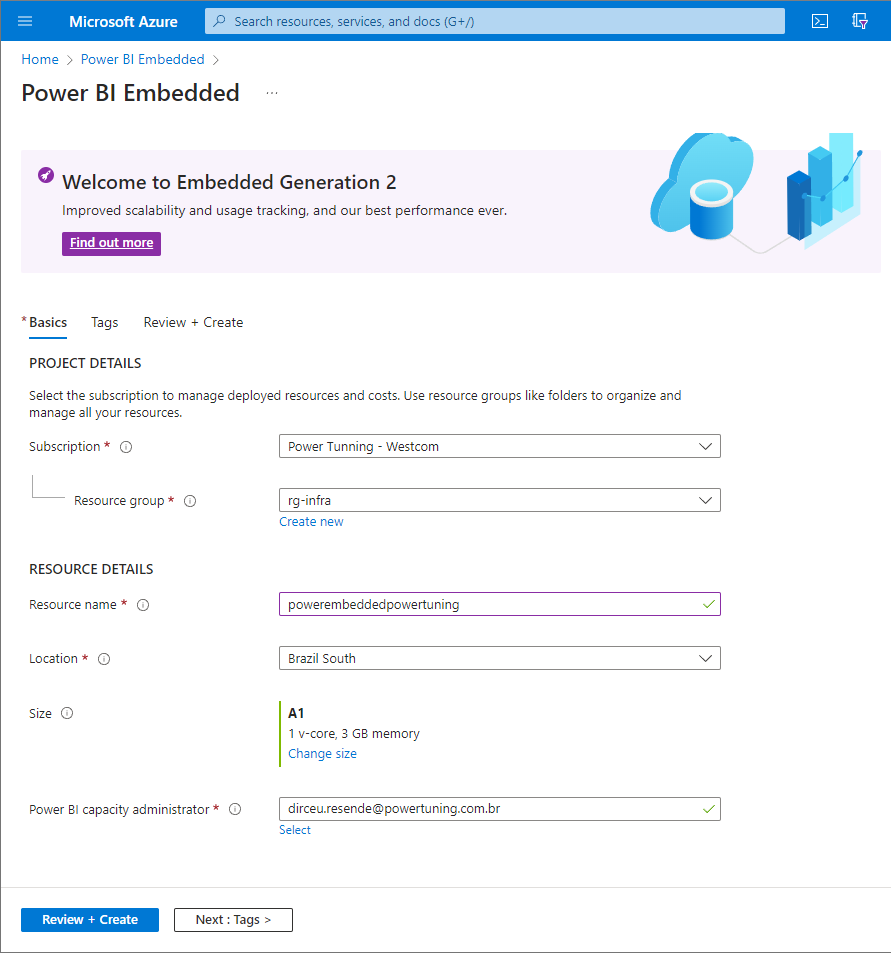Launch Cloud Shell from top bar

click(819, 21)
